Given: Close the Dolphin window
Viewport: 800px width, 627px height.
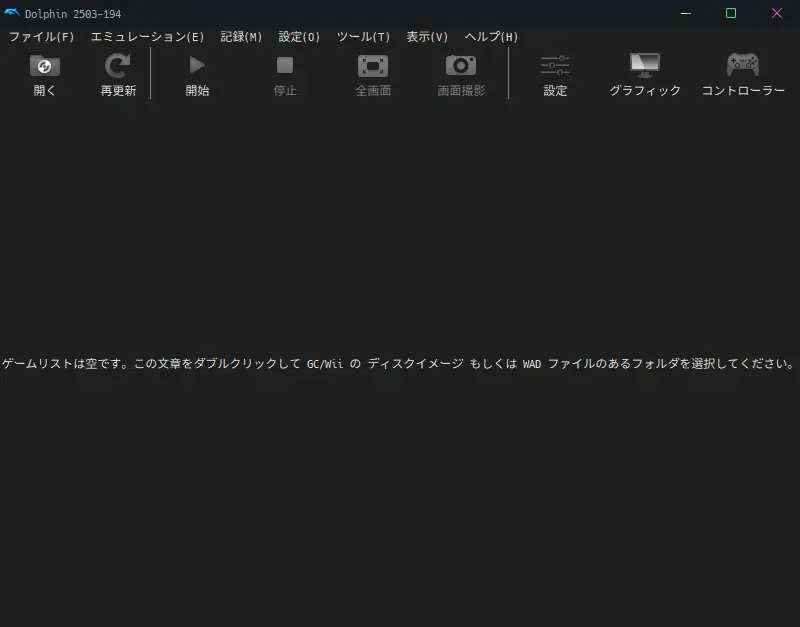Looking at the screenshot, I should [777, 13].
